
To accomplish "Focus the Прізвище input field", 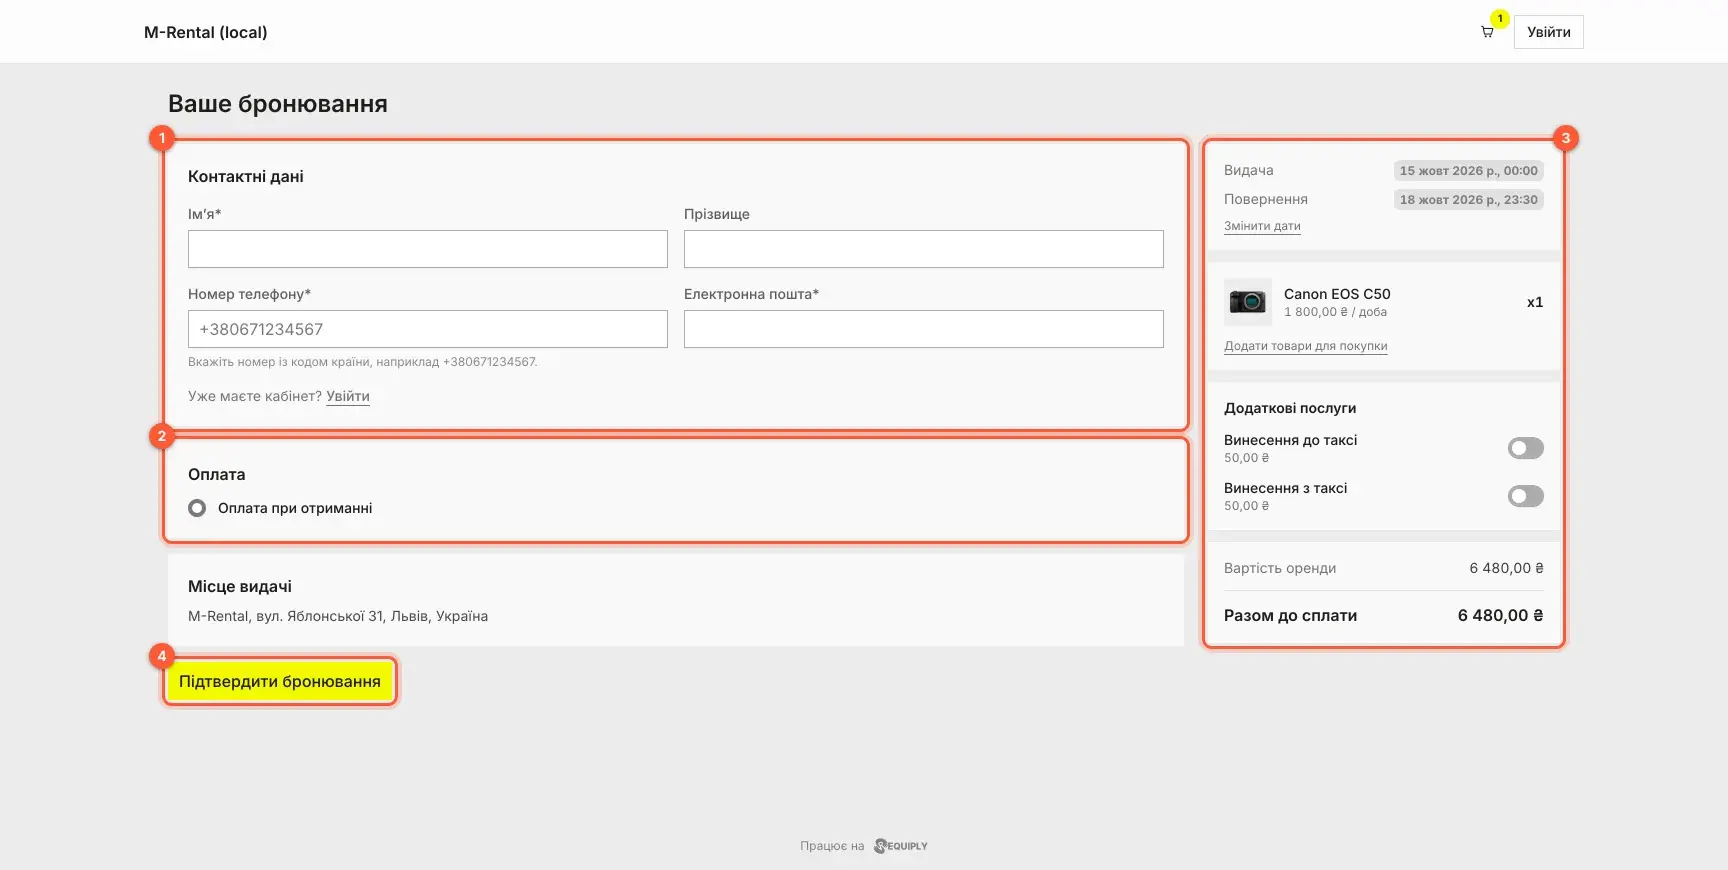I will point(924,249).
